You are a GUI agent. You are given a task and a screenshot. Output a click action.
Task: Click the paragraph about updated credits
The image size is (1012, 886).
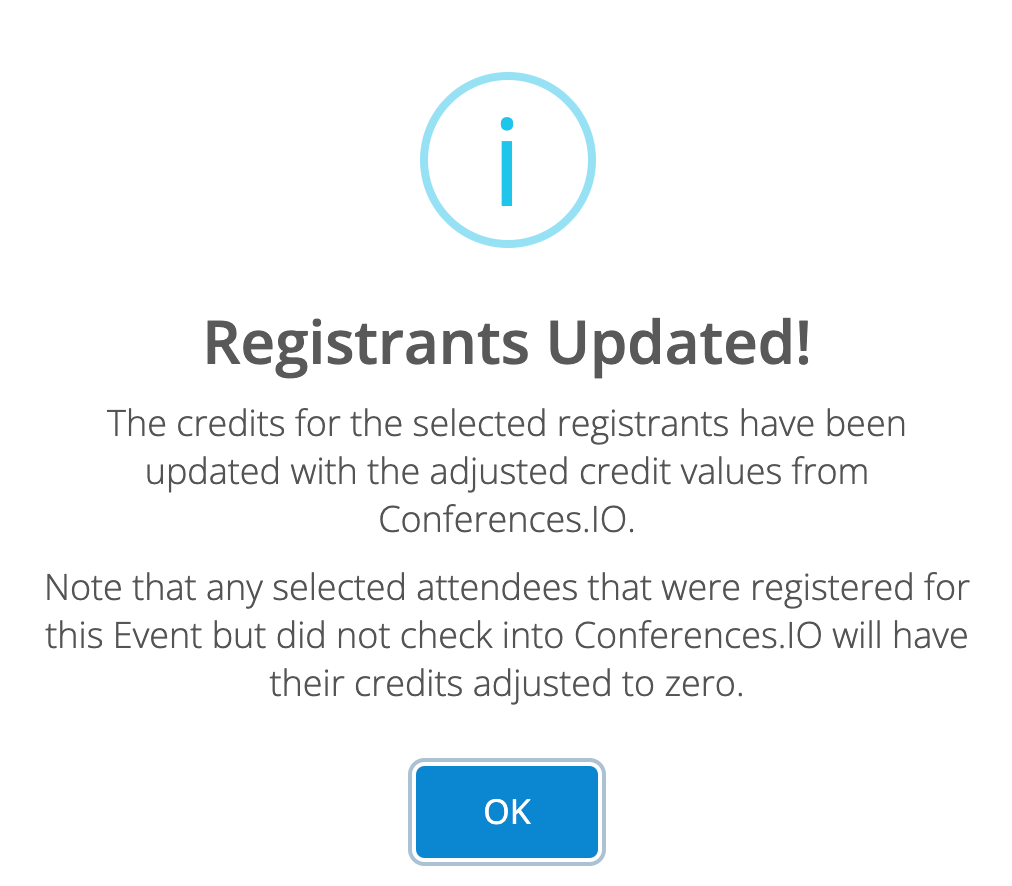click(507, 471)
